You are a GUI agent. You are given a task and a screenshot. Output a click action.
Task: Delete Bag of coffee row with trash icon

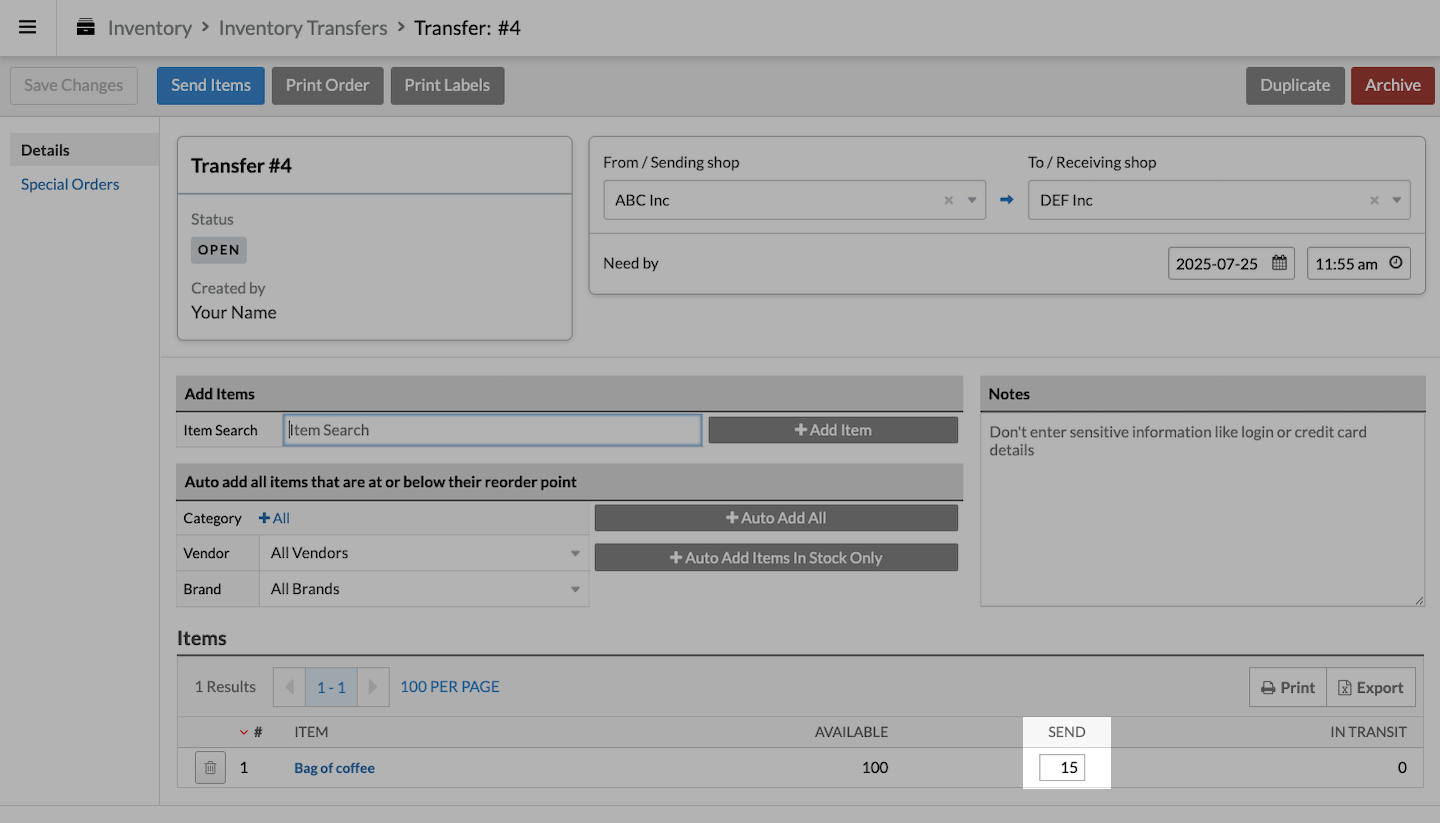click(210, 768)
